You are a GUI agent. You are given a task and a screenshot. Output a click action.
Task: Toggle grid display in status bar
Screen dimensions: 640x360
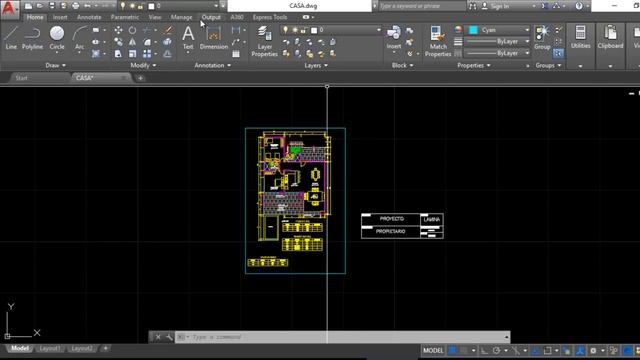tap(452, 351)
